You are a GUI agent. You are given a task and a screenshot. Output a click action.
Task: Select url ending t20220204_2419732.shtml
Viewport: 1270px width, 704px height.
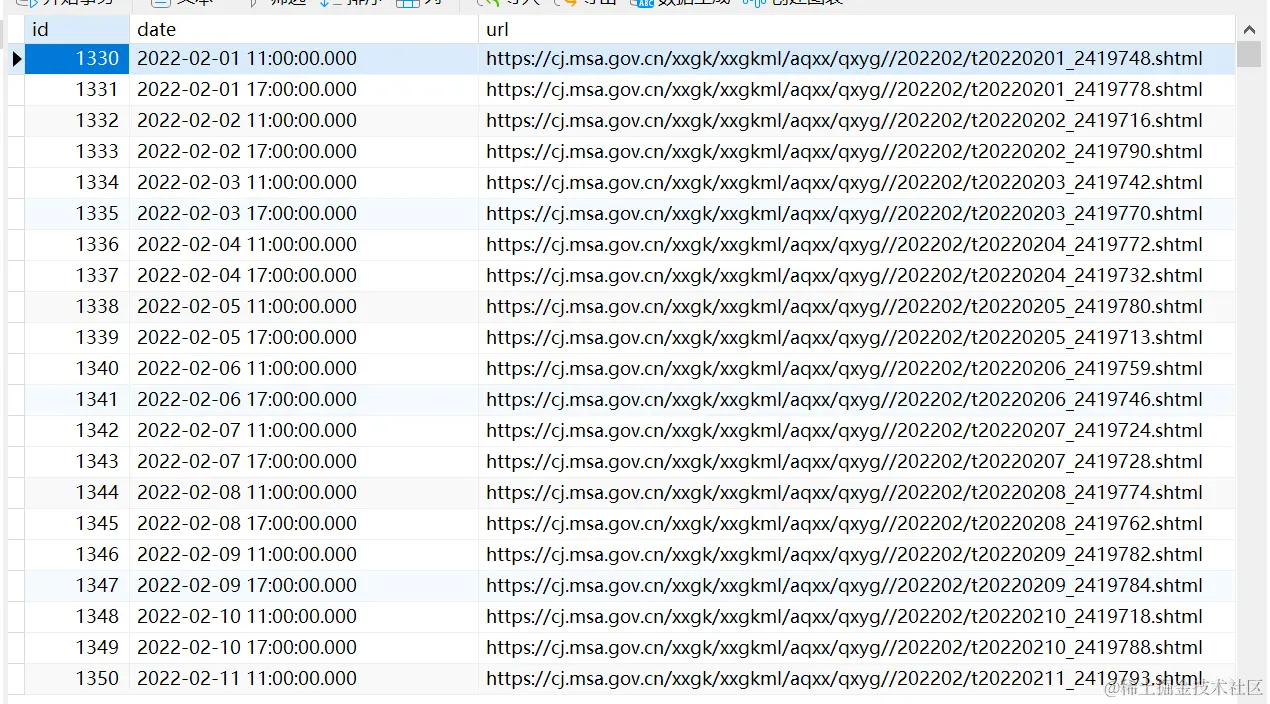pyautogui.click(x=857, y=276)
